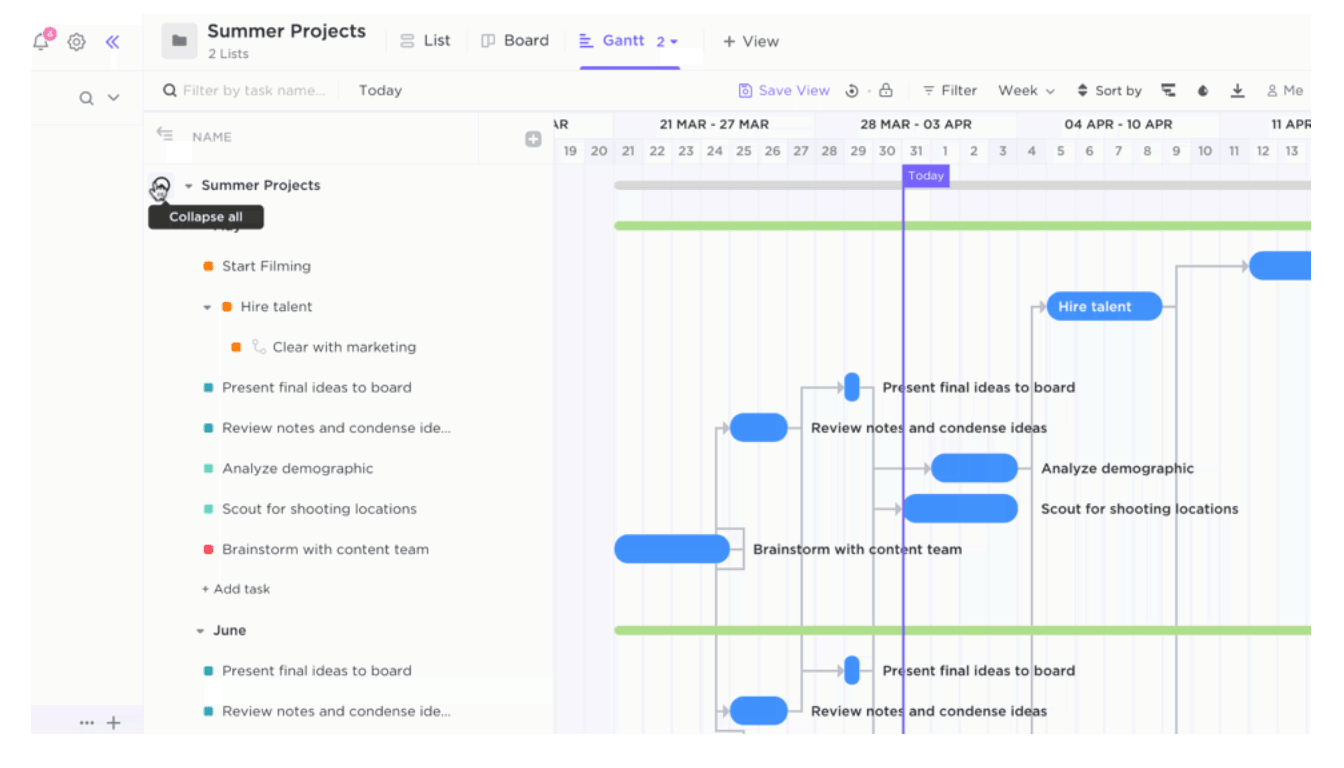Screen dimensions: 1344x768
Task: Switch to the List view tab
Action: [x=425, y=41]
